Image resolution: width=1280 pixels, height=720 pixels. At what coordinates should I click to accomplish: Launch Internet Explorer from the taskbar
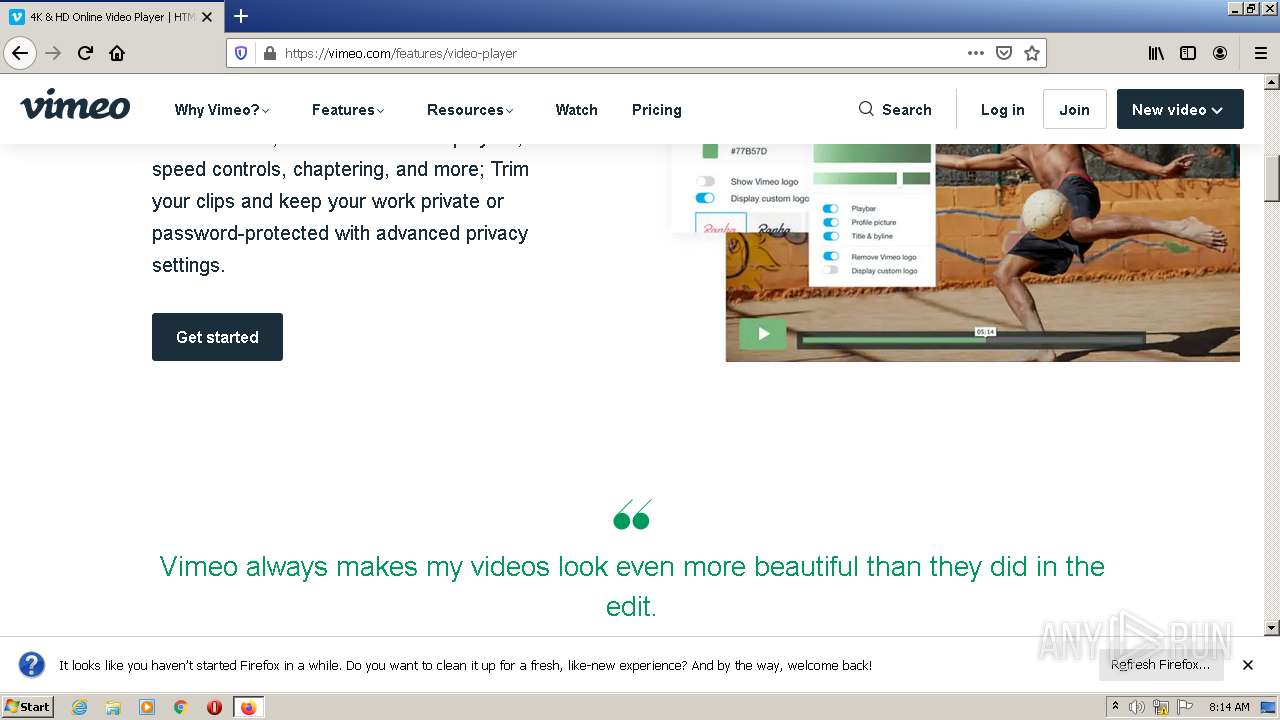tap(80, 707)
